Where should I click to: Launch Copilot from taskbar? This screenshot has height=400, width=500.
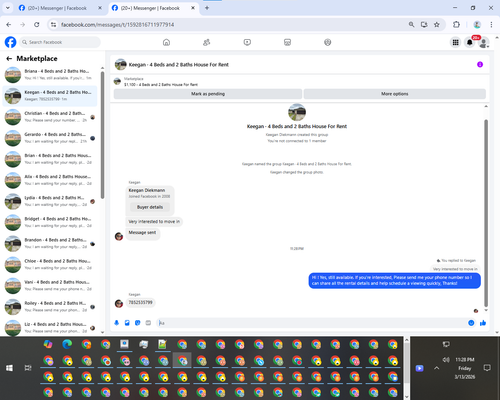point(48,344)
